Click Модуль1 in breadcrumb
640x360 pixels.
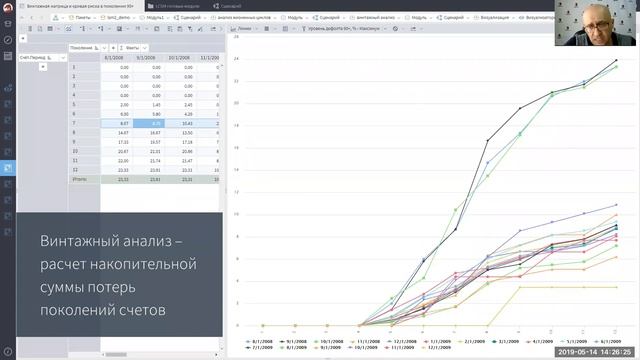[x=155, y=18]
